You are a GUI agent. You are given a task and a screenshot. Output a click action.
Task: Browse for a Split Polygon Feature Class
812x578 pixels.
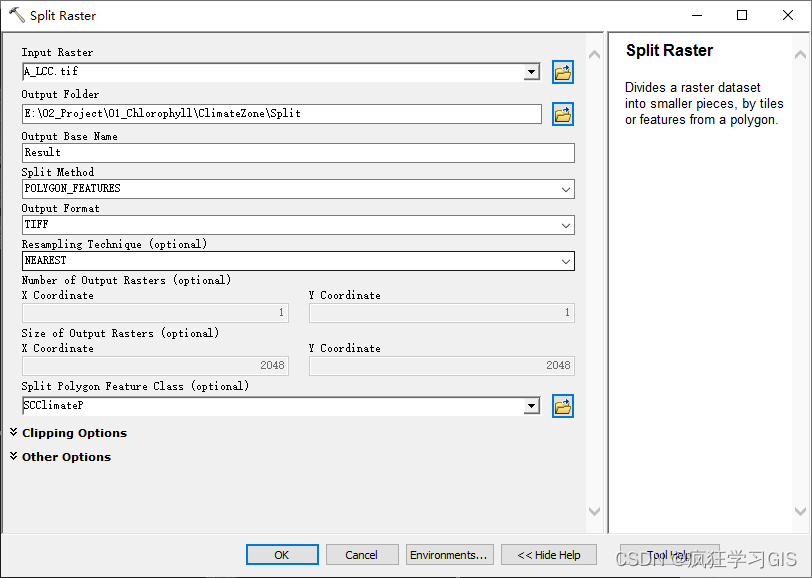click(x=562, y=405)
